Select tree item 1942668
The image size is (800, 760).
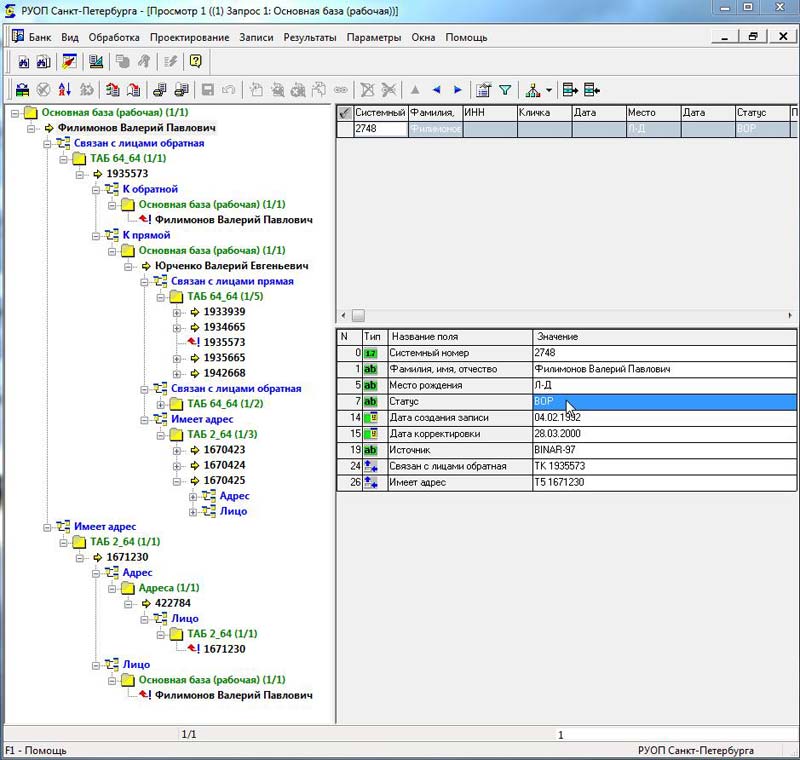[x=224, y=373]
